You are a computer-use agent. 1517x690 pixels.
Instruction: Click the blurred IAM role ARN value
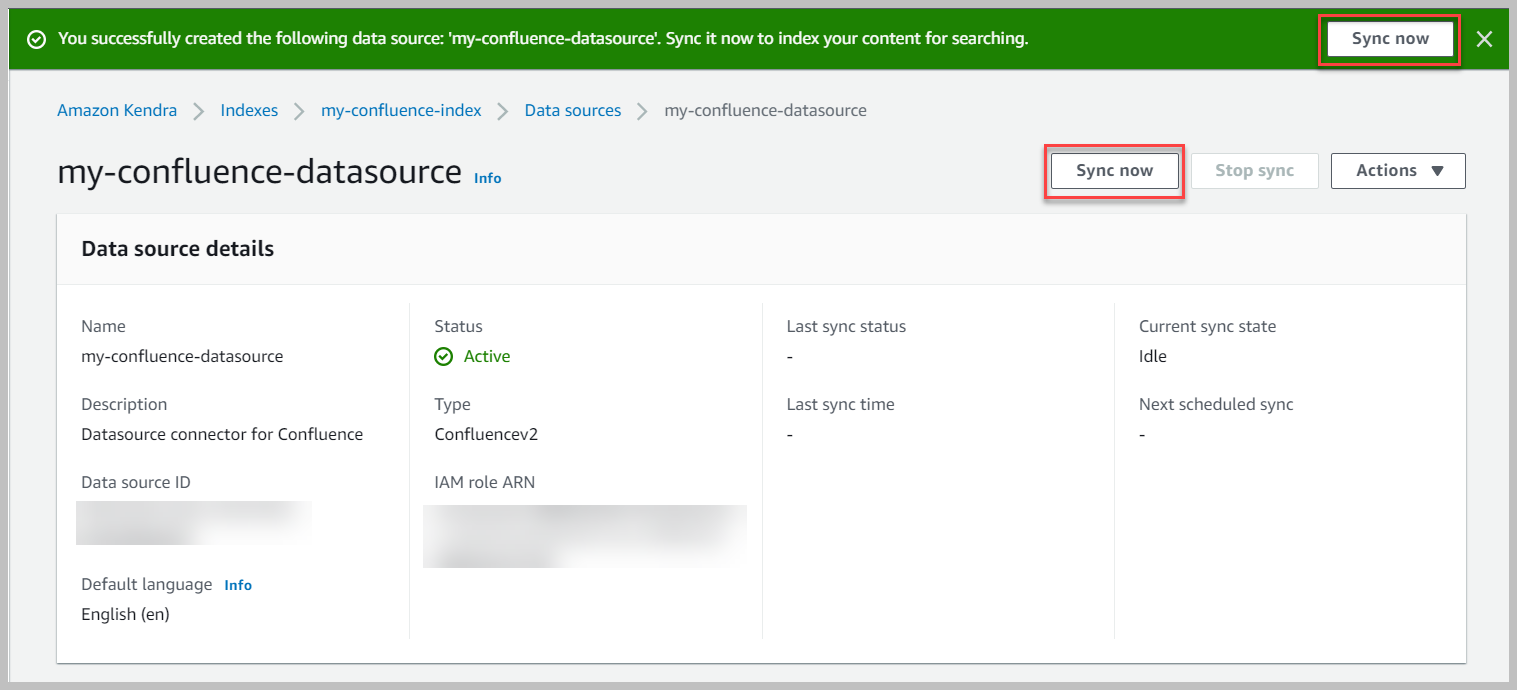click(585, 536)
